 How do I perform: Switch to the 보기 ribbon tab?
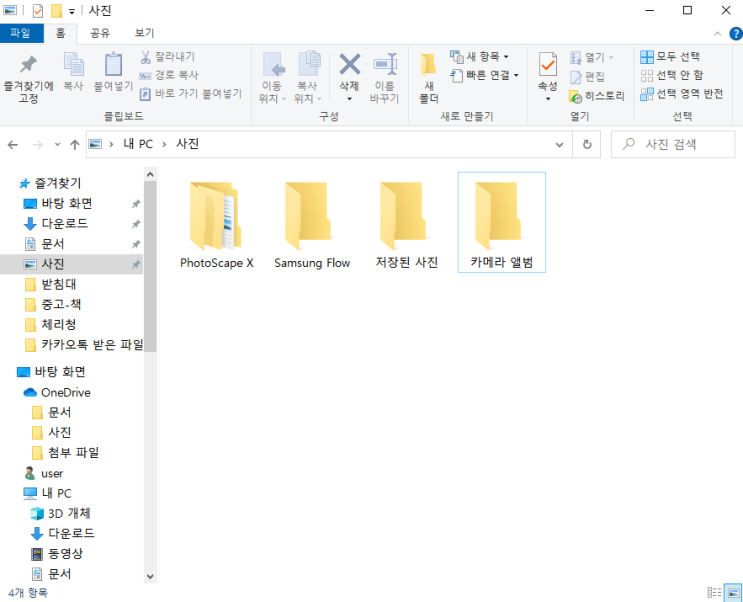[144, 33]
